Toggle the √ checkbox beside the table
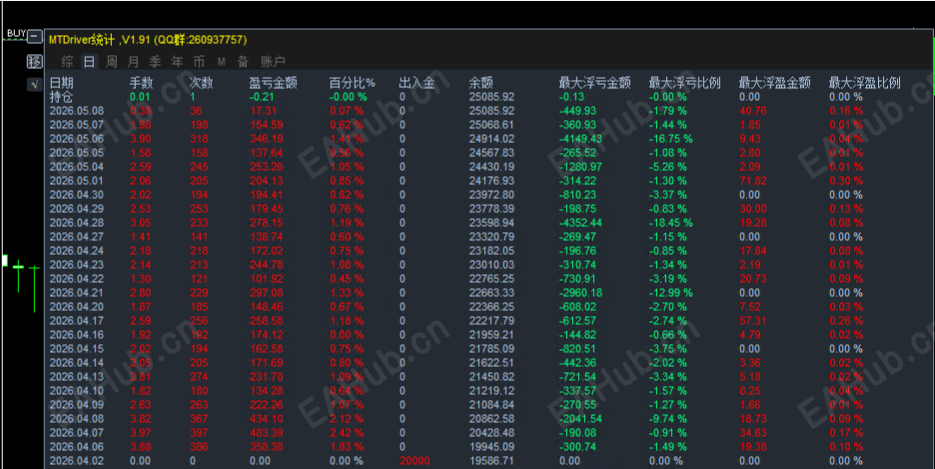This screenshot has width=935, height=469. click(35, 84)
